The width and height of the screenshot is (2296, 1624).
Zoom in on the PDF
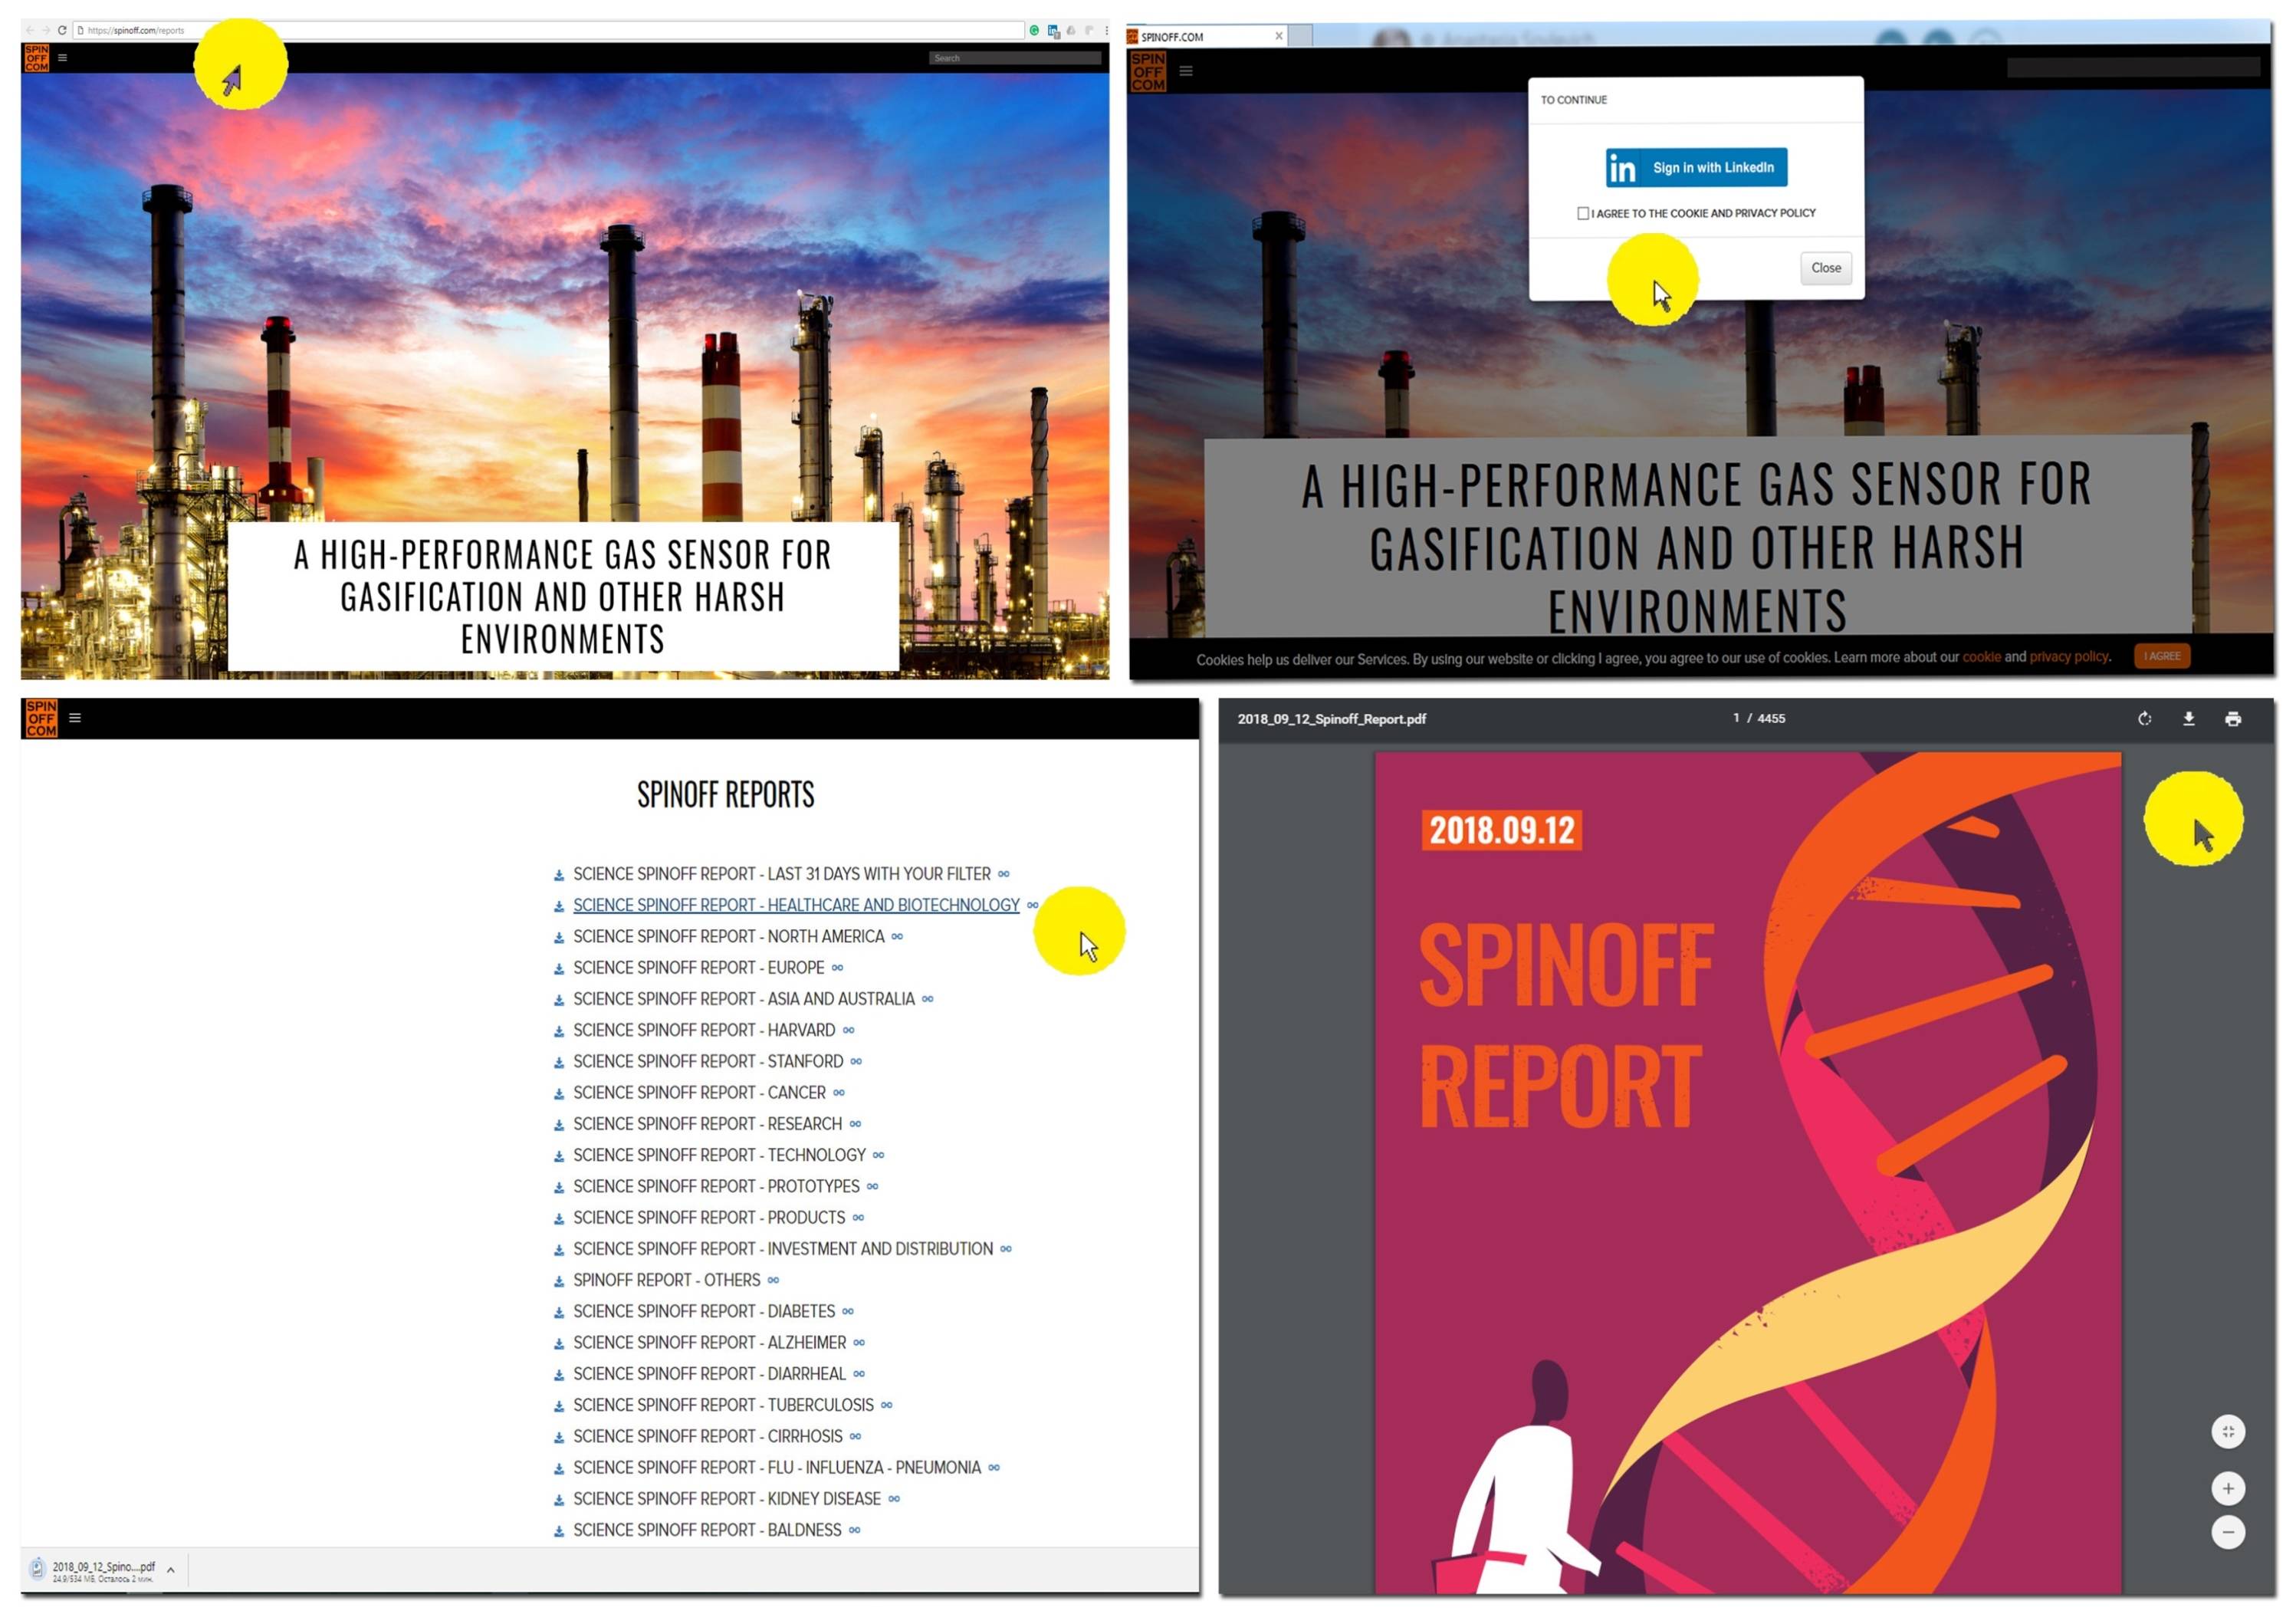click(x=2227, y=1488)
